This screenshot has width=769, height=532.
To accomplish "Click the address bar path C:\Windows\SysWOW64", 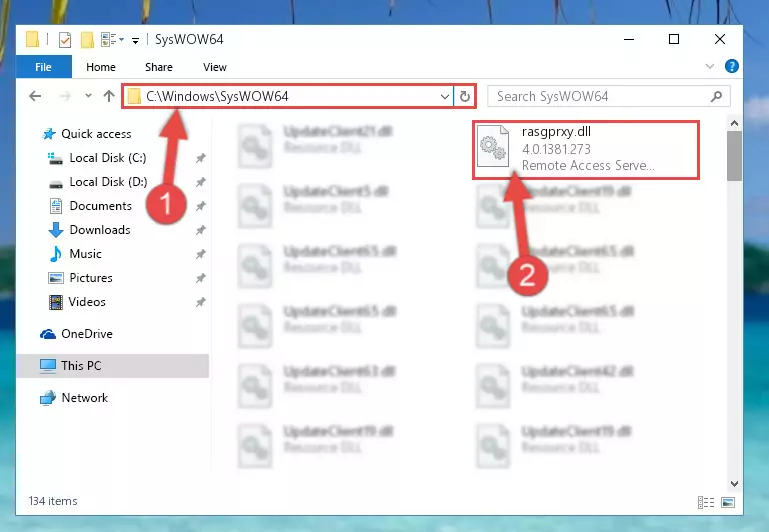I will coord(217,96).
